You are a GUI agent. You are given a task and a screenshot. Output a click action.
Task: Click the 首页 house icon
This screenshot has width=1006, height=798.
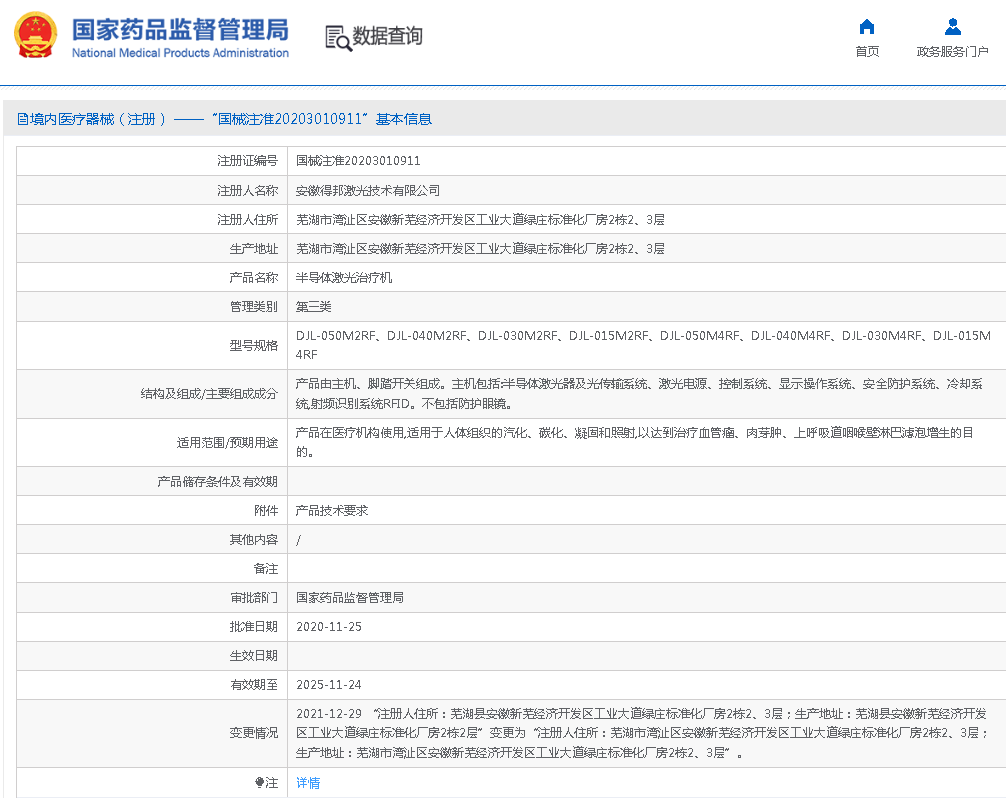click(867, 27)
